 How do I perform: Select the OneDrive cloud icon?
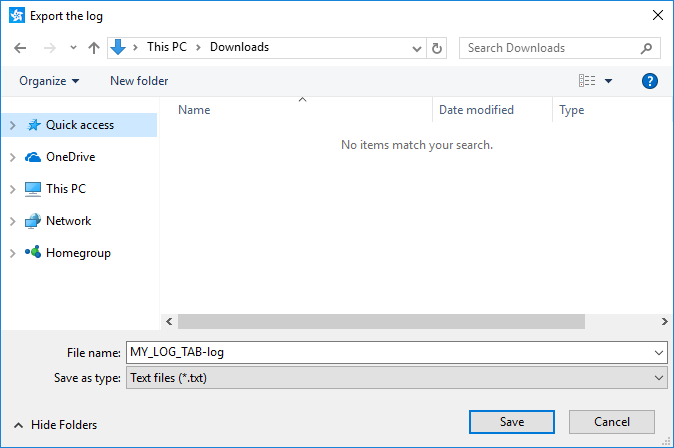coord(33,157)
